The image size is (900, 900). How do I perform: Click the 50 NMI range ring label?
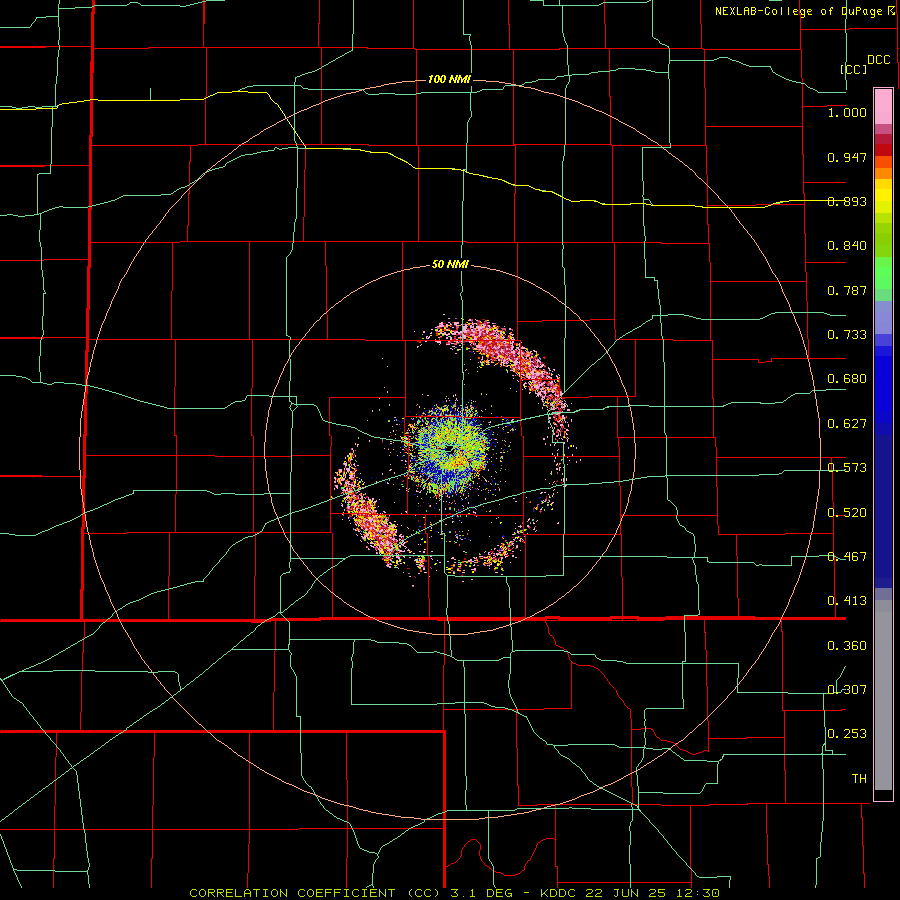[450, 264]
